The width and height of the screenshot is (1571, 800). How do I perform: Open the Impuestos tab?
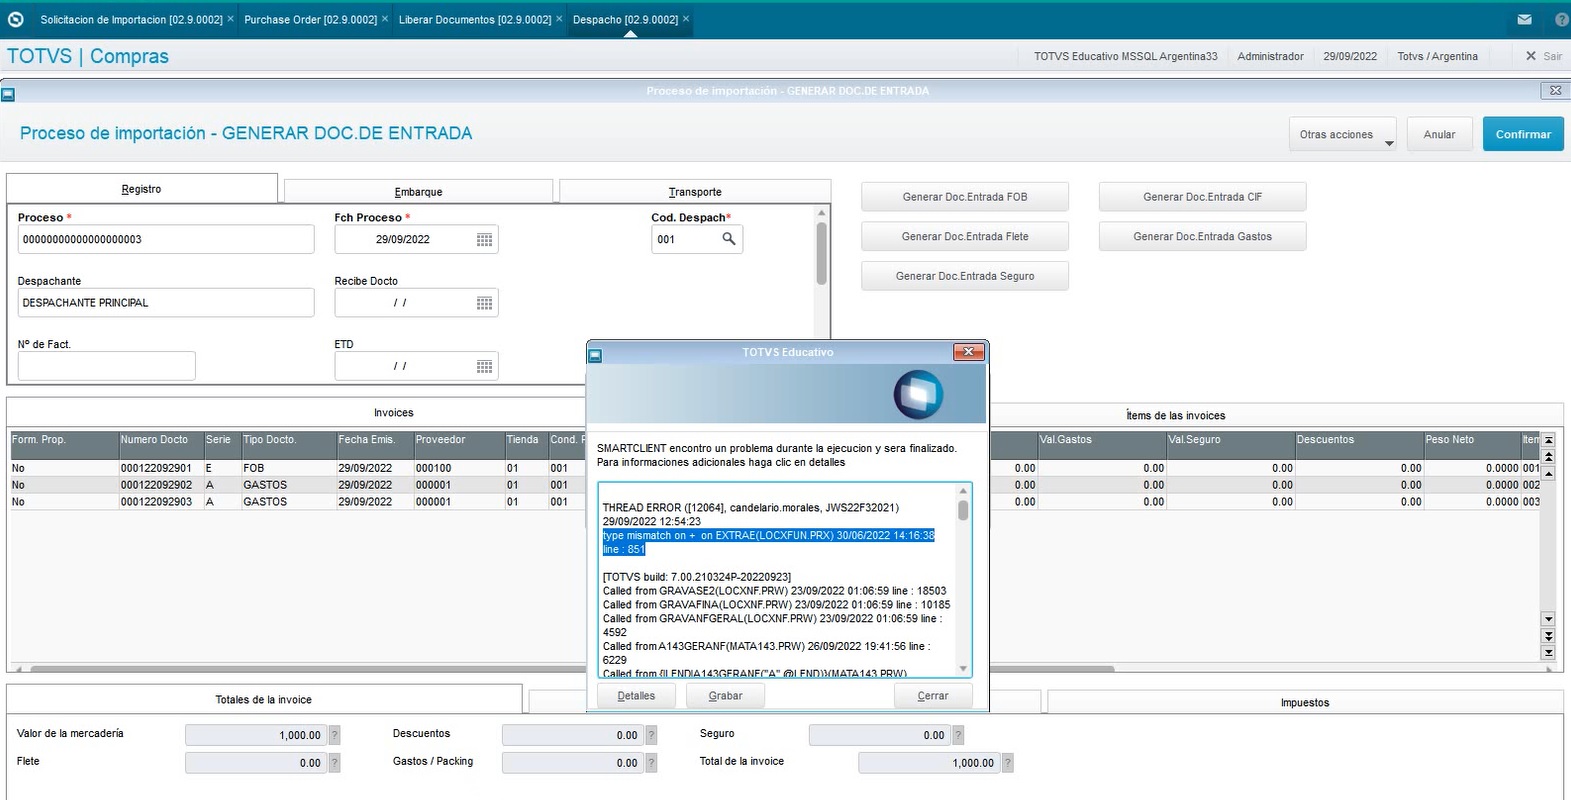click(1305, 702)
